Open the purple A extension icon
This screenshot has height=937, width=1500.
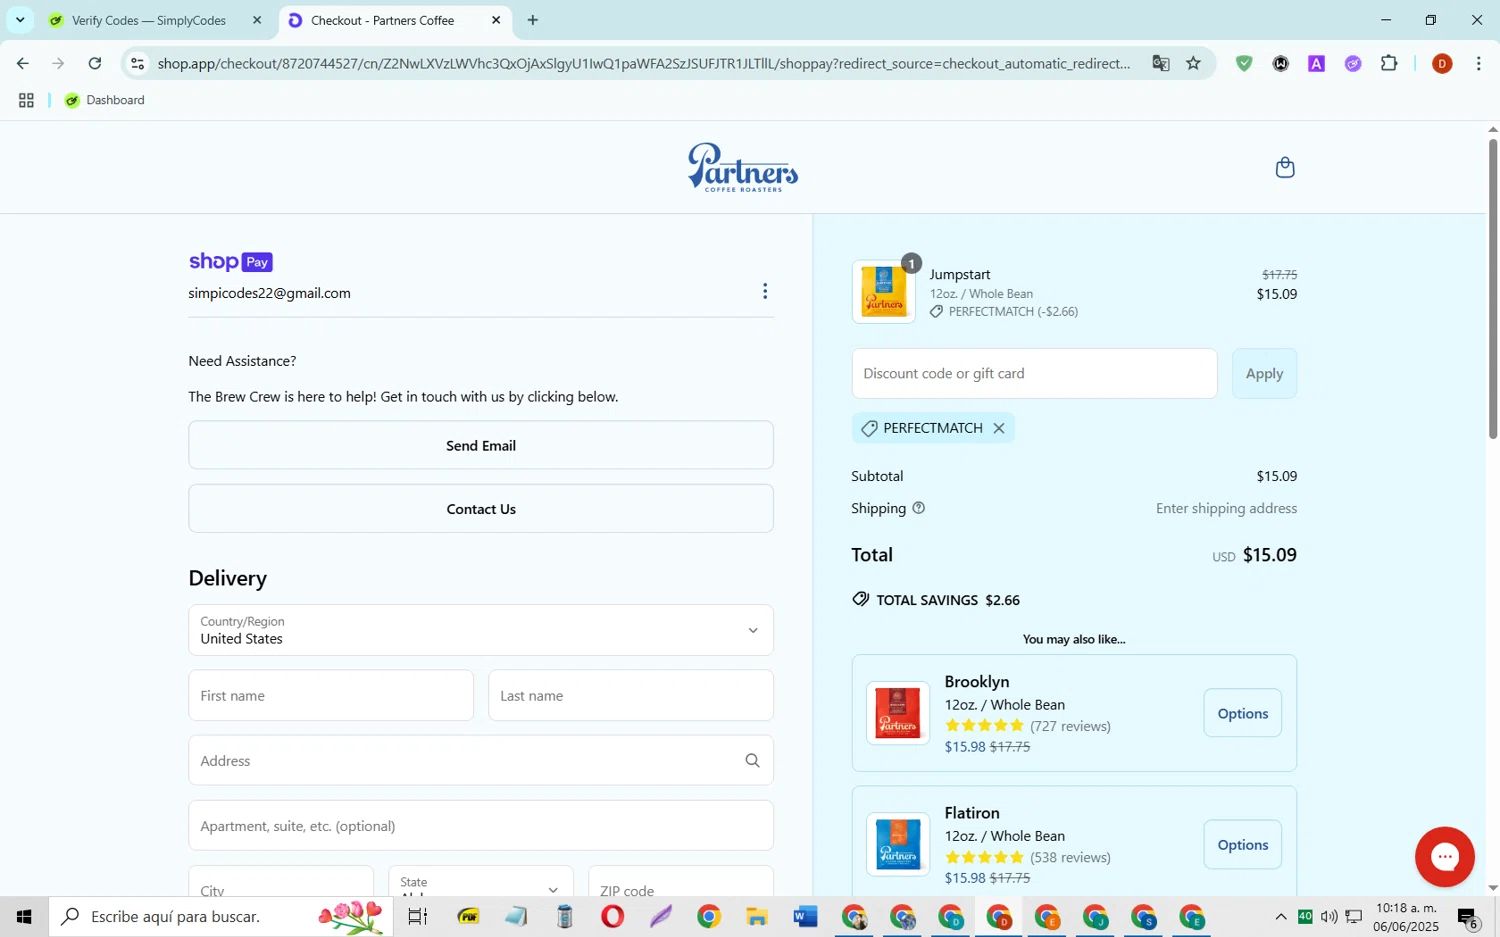pos(1317,64)
